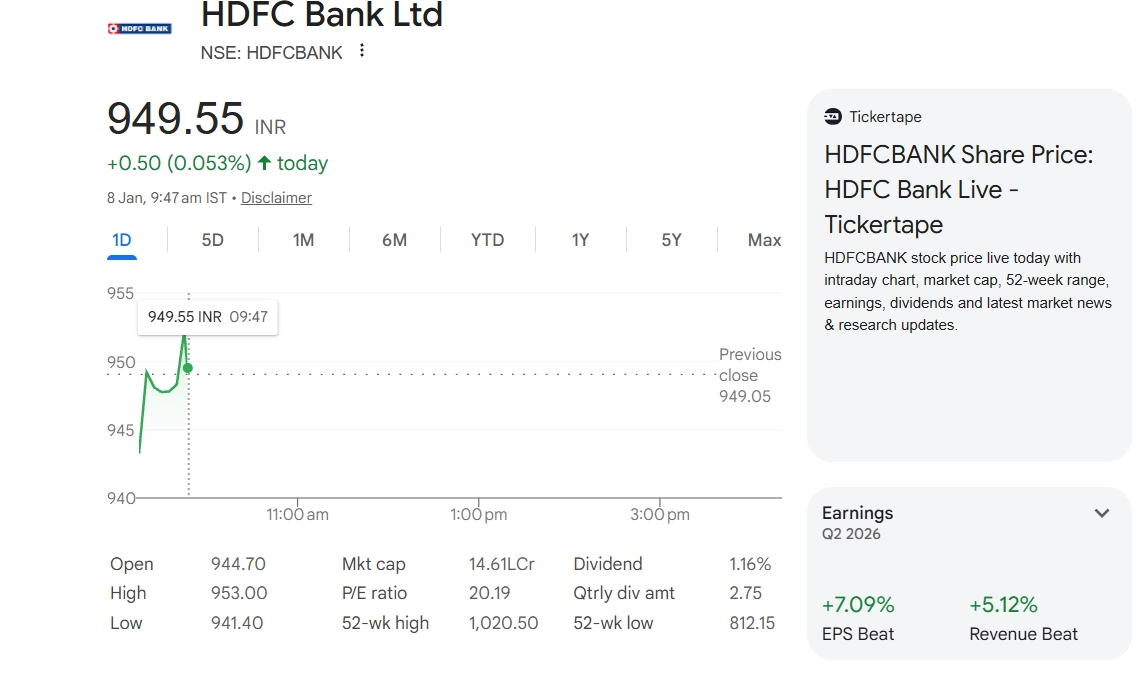Viewport: 1138px width, 677px height.
Task: Open the three-dot menu beside NSE: HDFCBANK
Action: click(x=362, y=51)
